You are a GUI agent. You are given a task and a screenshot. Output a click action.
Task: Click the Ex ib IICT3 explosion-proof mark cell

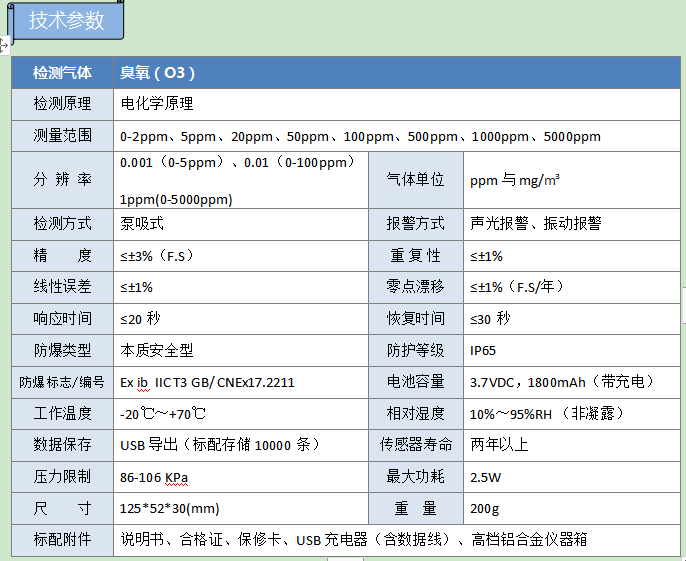pos(207,382)
